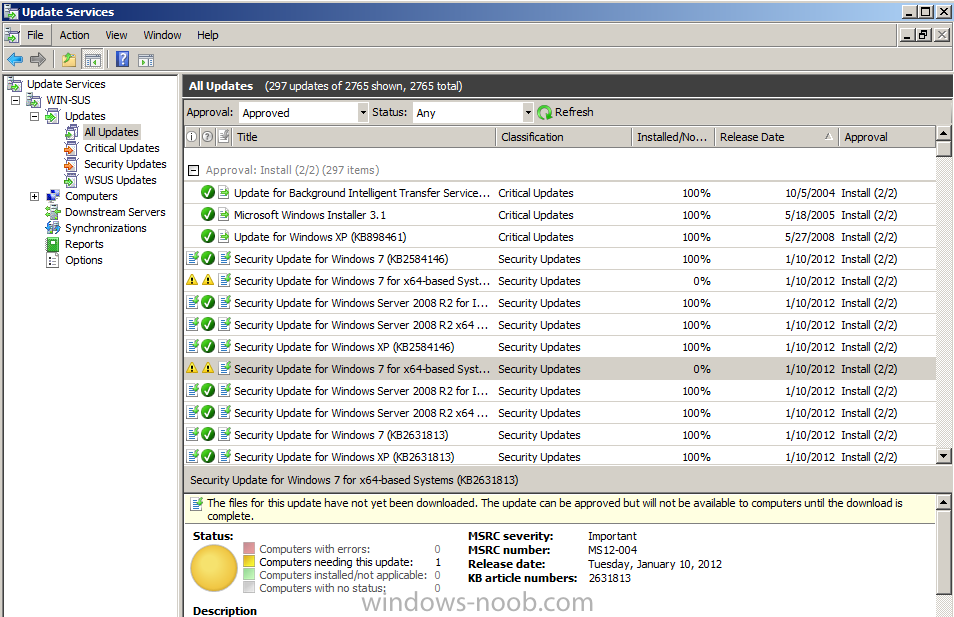Open the Help menu
954x617 pixels.
pyautogui.click(x=207, y=35)
